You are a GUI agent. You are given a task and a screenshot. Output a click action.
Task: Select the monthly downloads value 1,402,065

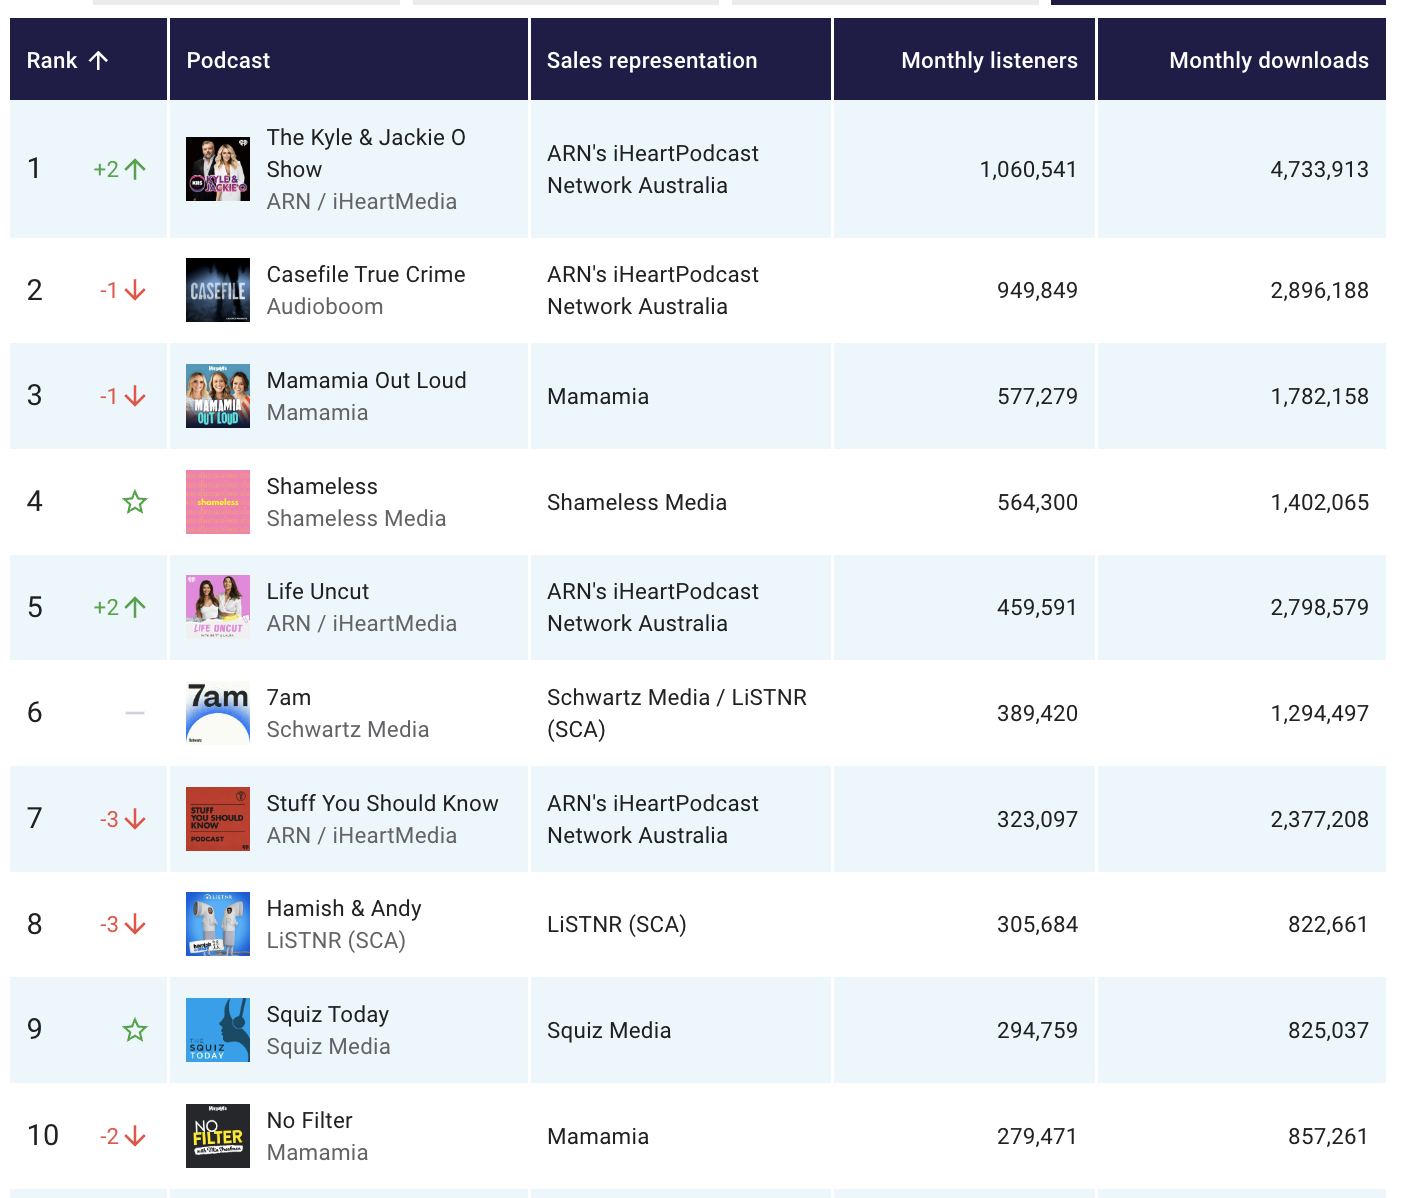(1319, 502)
